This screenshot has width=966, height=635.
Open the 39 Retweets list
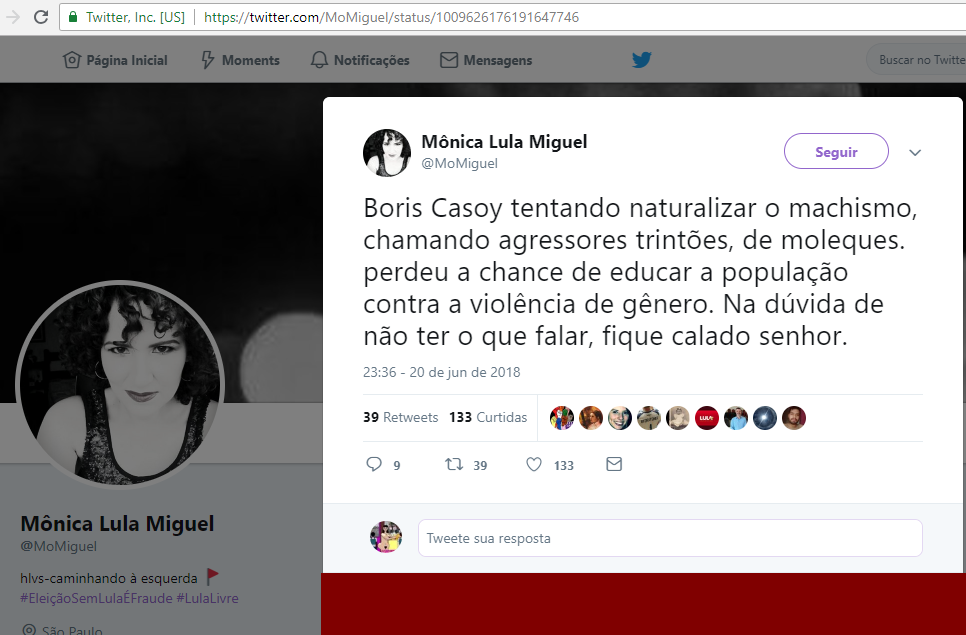[x=400, y=418]
